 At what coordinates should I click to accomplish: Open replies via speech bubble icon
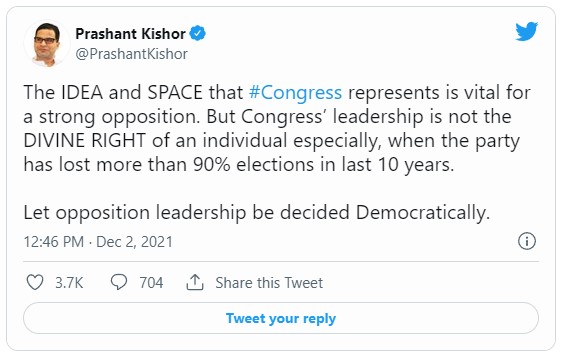[x=119, y=282]
